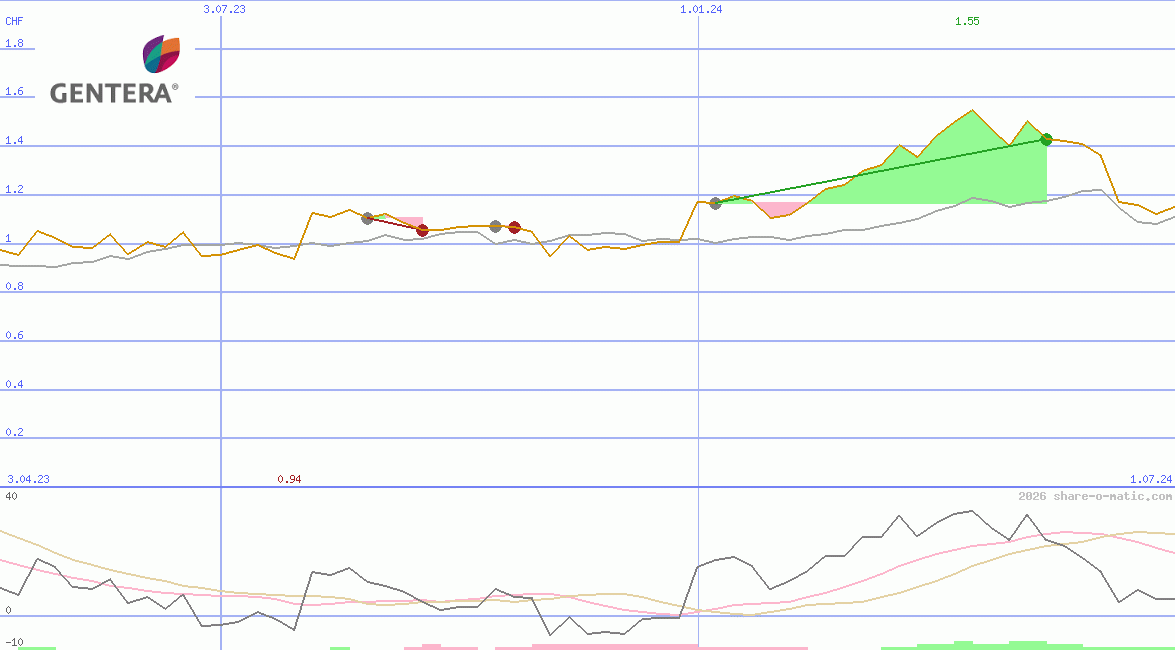
Task: Click the 3.04.23 start date label
Action: [x=28, y=479]
